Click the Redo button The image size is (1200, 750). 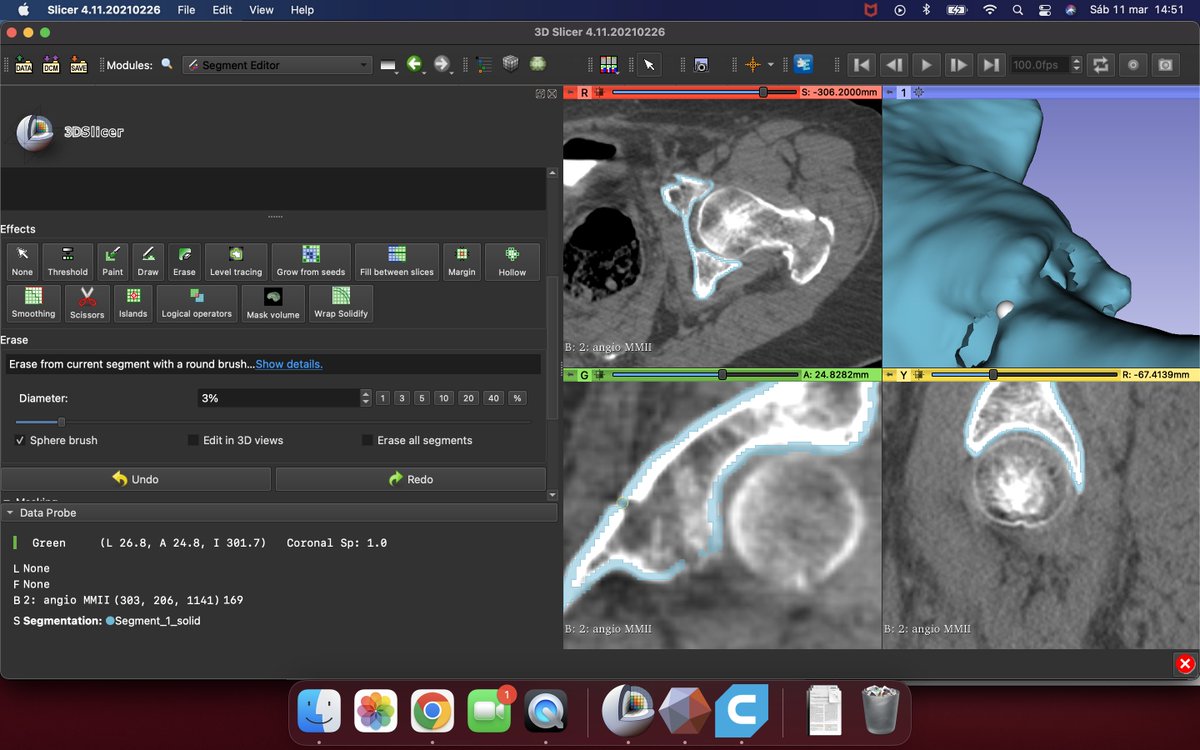coord(410,479)
